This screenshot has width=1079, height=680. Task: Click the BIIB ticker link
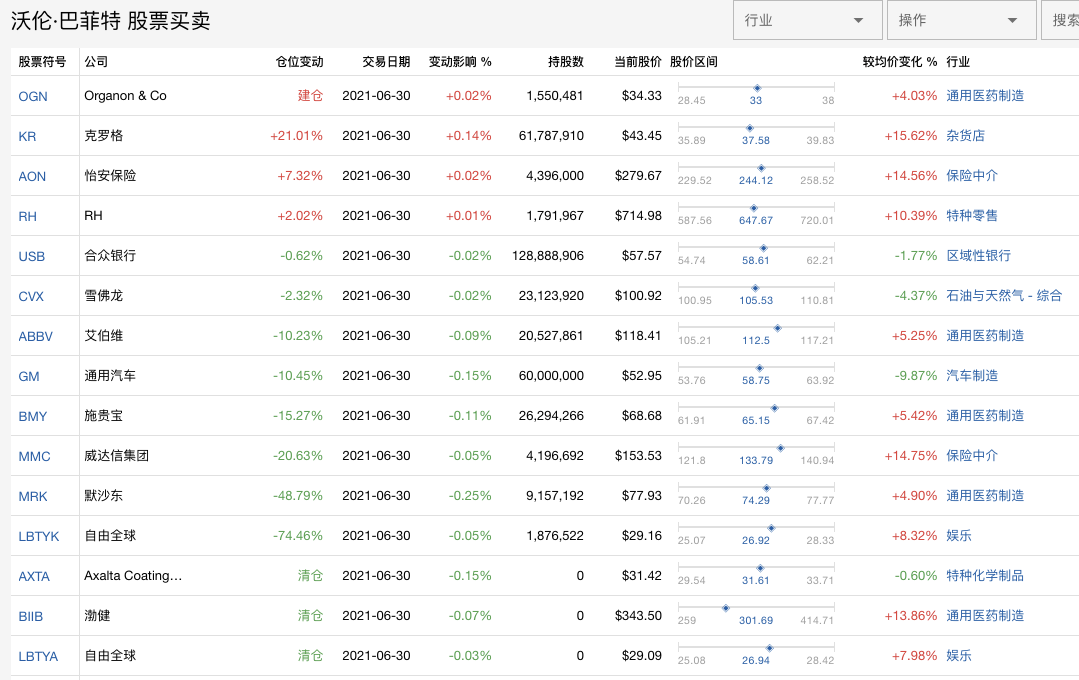tap(31, 616)
